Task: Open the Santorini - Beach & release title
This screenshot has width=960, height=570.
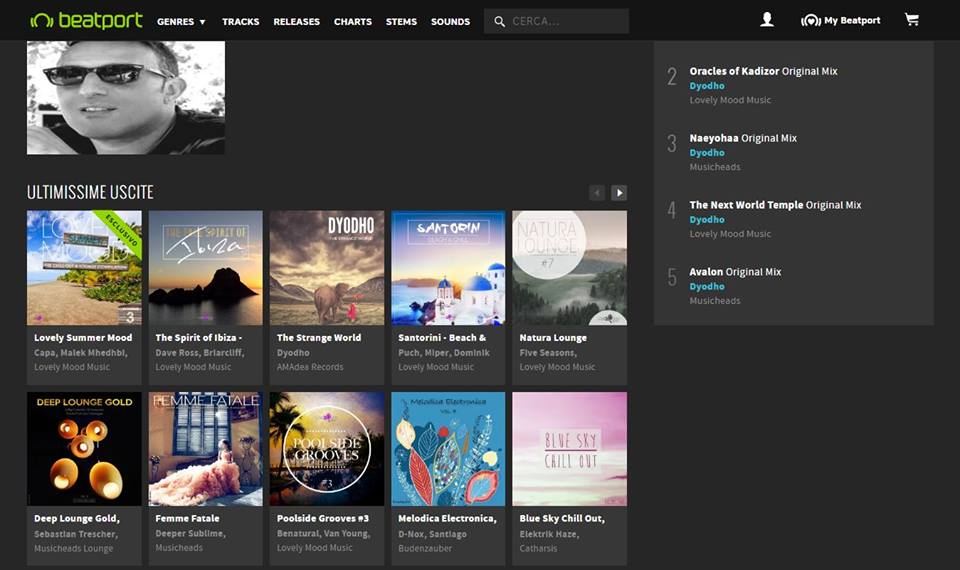Action: [442, 337]
